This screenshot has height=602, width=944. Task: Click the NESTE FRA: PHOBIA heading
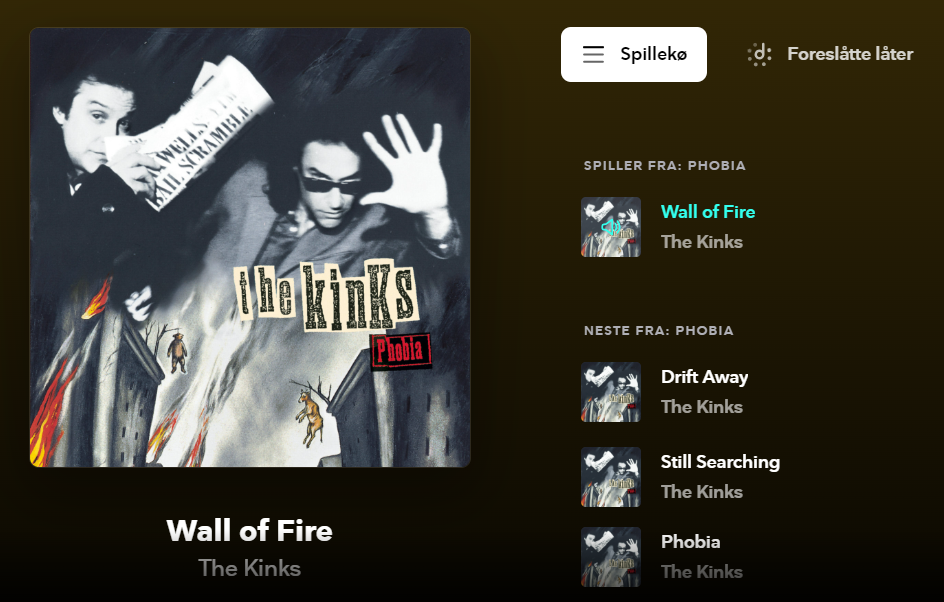coord(659,330)
